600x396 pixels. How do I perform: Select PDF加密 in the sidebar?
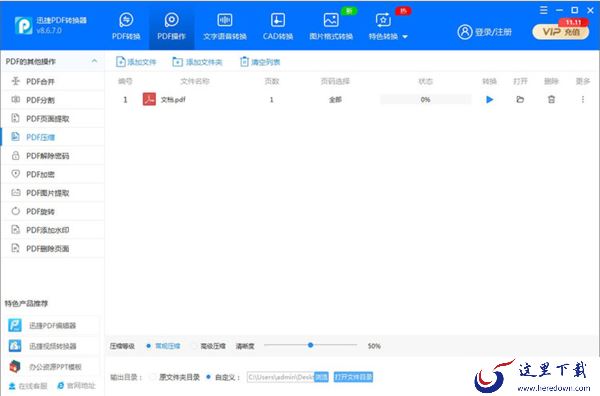point(53,174)
